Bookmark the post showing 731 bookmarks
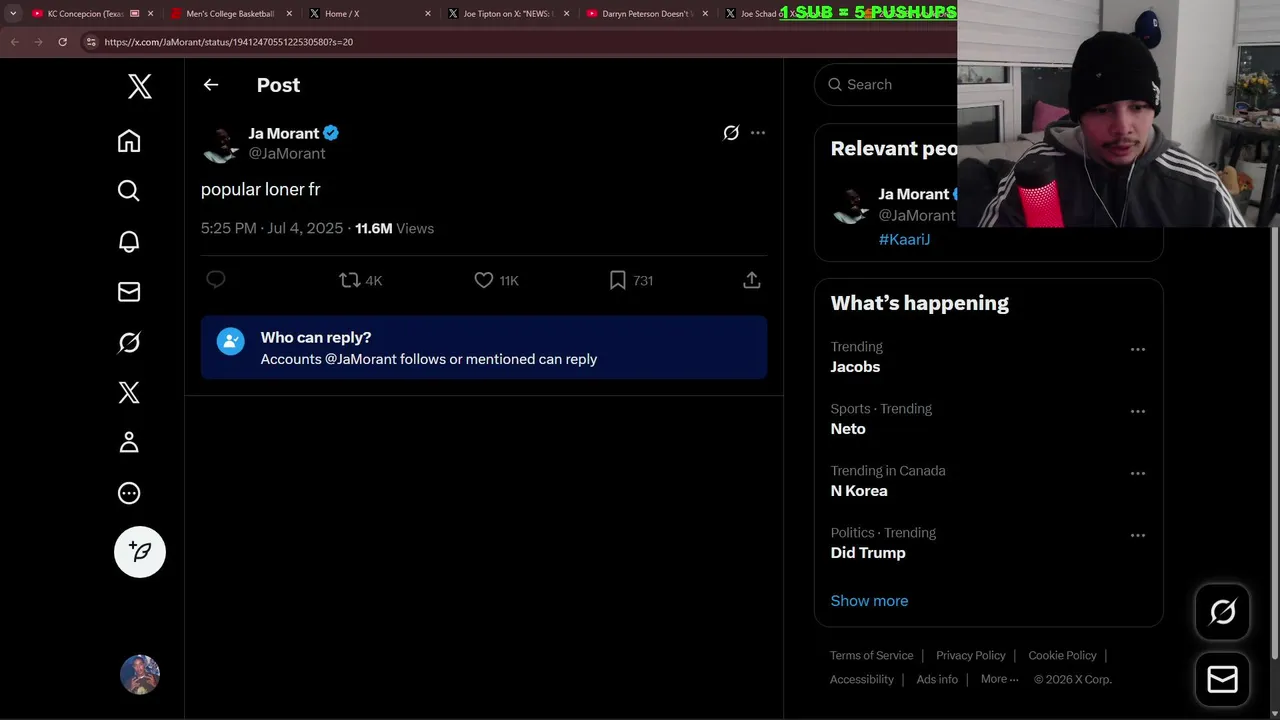 coord(631,281)
